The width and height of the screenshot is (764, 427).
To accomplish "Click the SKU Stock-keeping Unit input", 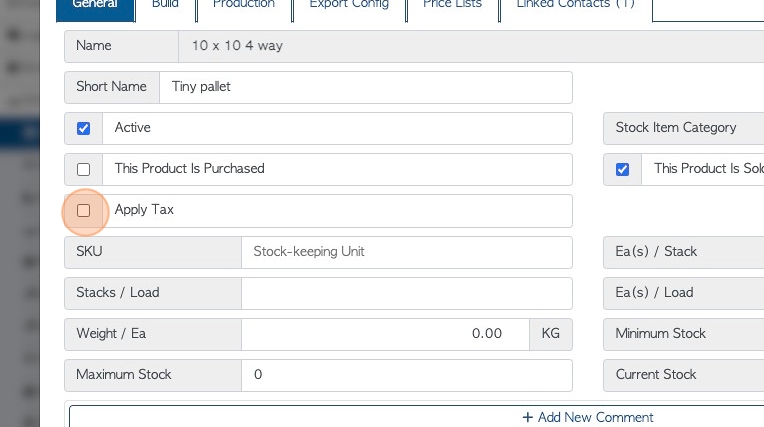I will (407, 252).
